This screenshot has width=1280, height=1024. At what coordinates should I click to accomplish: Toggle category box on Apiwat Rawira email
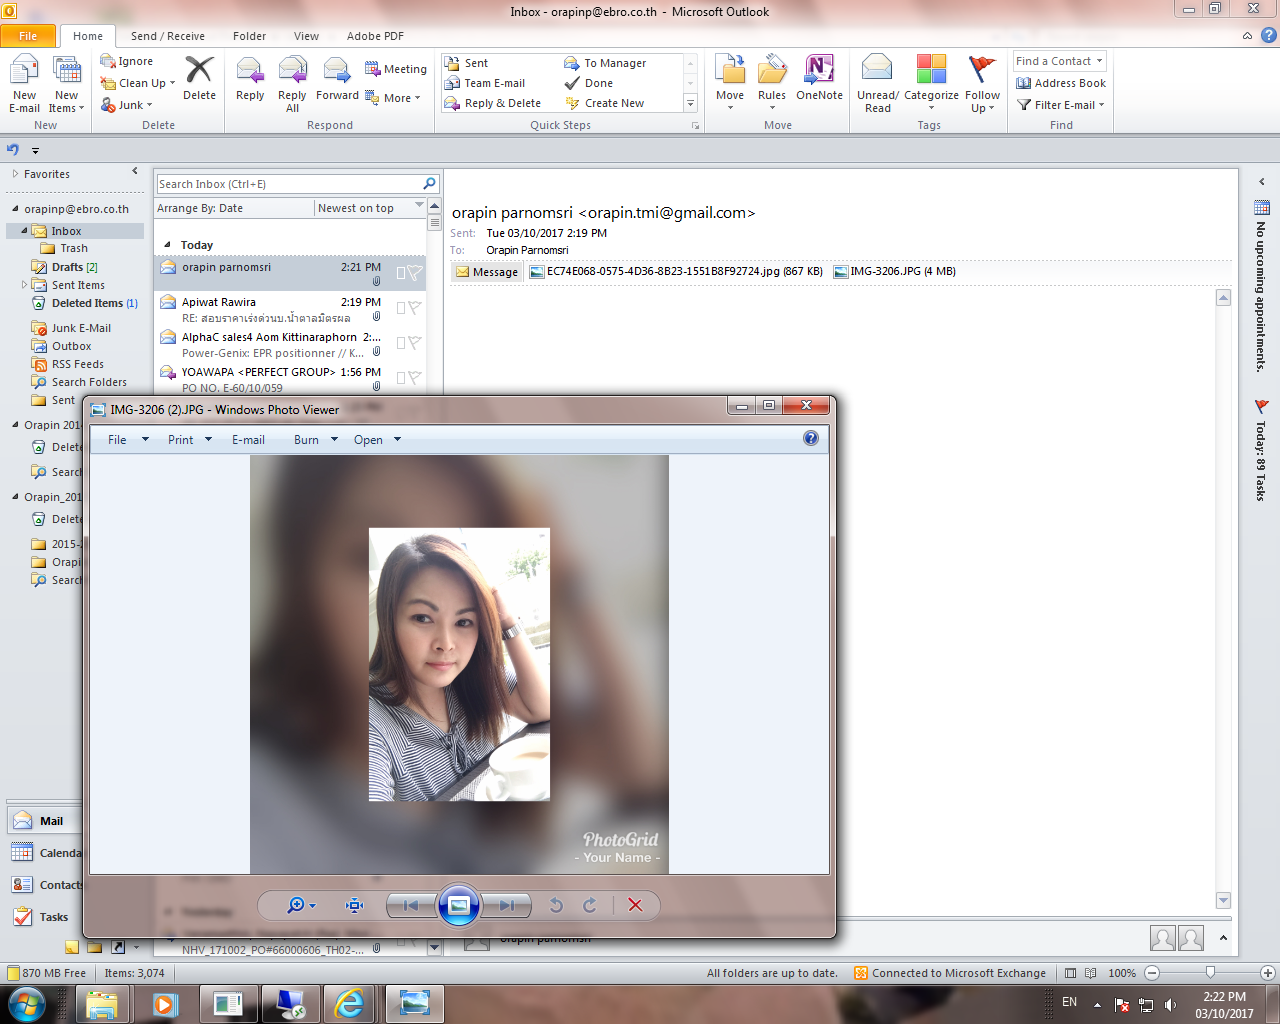[401, 308]
